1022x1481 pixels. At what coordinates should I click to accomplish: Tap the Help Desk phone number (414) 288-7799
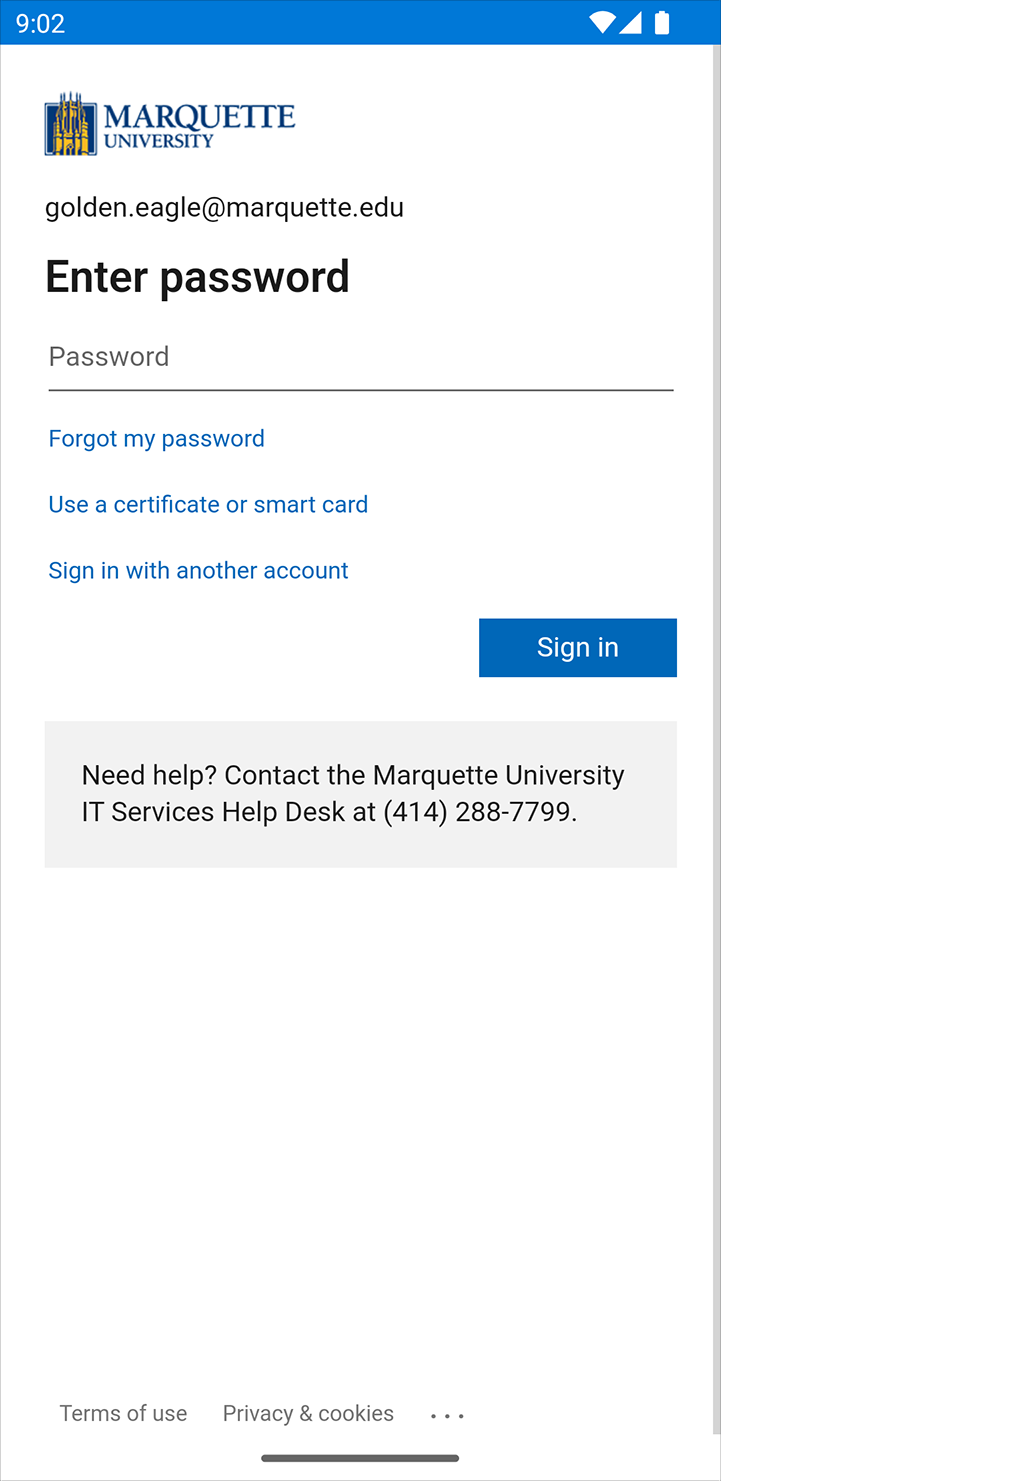click(478, 812)
